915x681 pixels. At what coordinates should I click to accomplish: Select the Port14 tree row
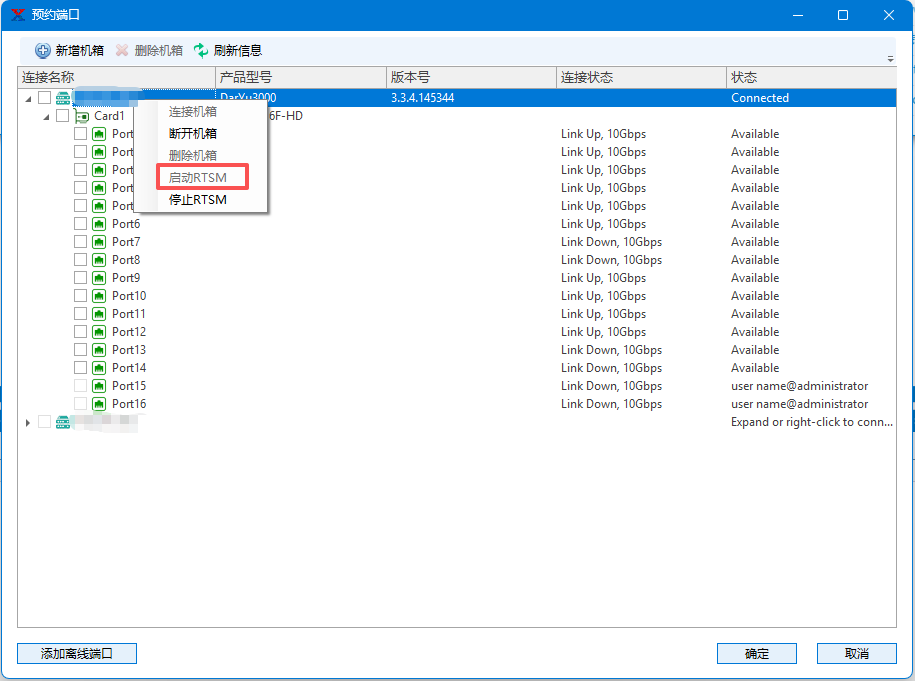point(129,368)
